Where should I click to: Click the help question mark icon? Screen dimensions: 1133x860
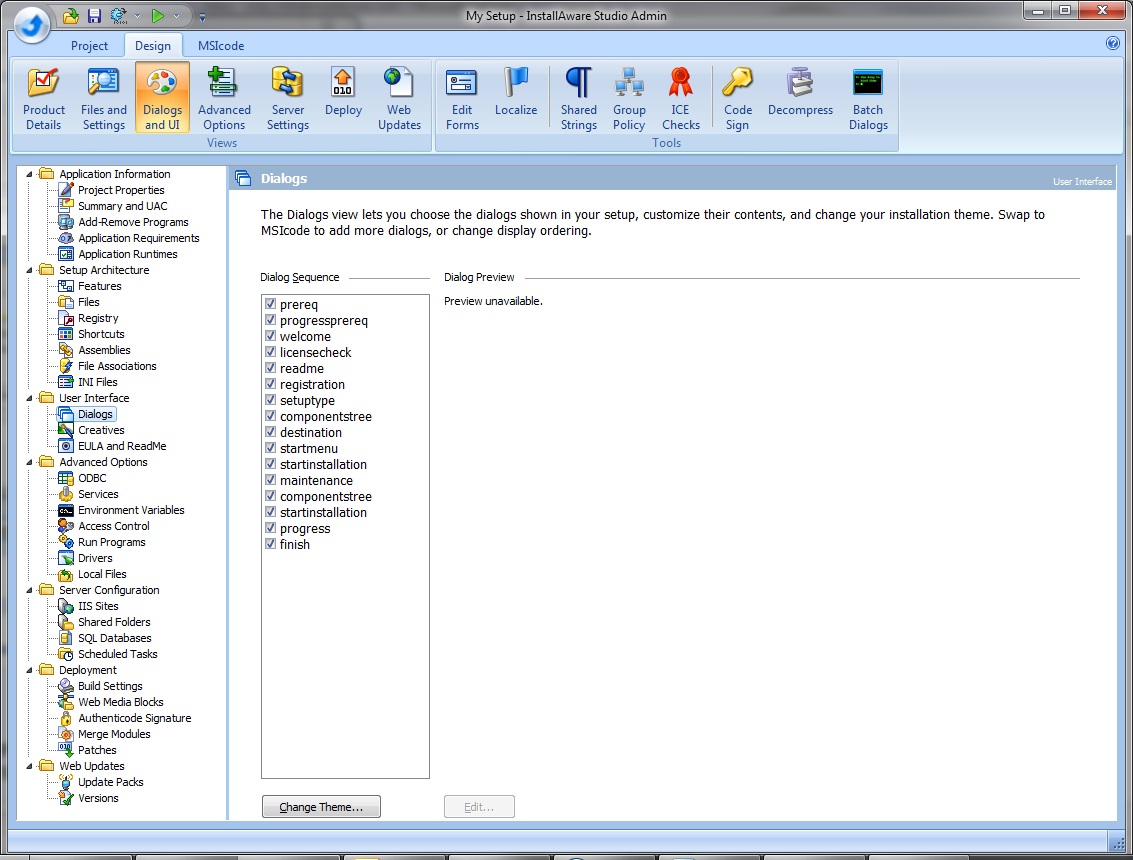tap(1113, 43)
